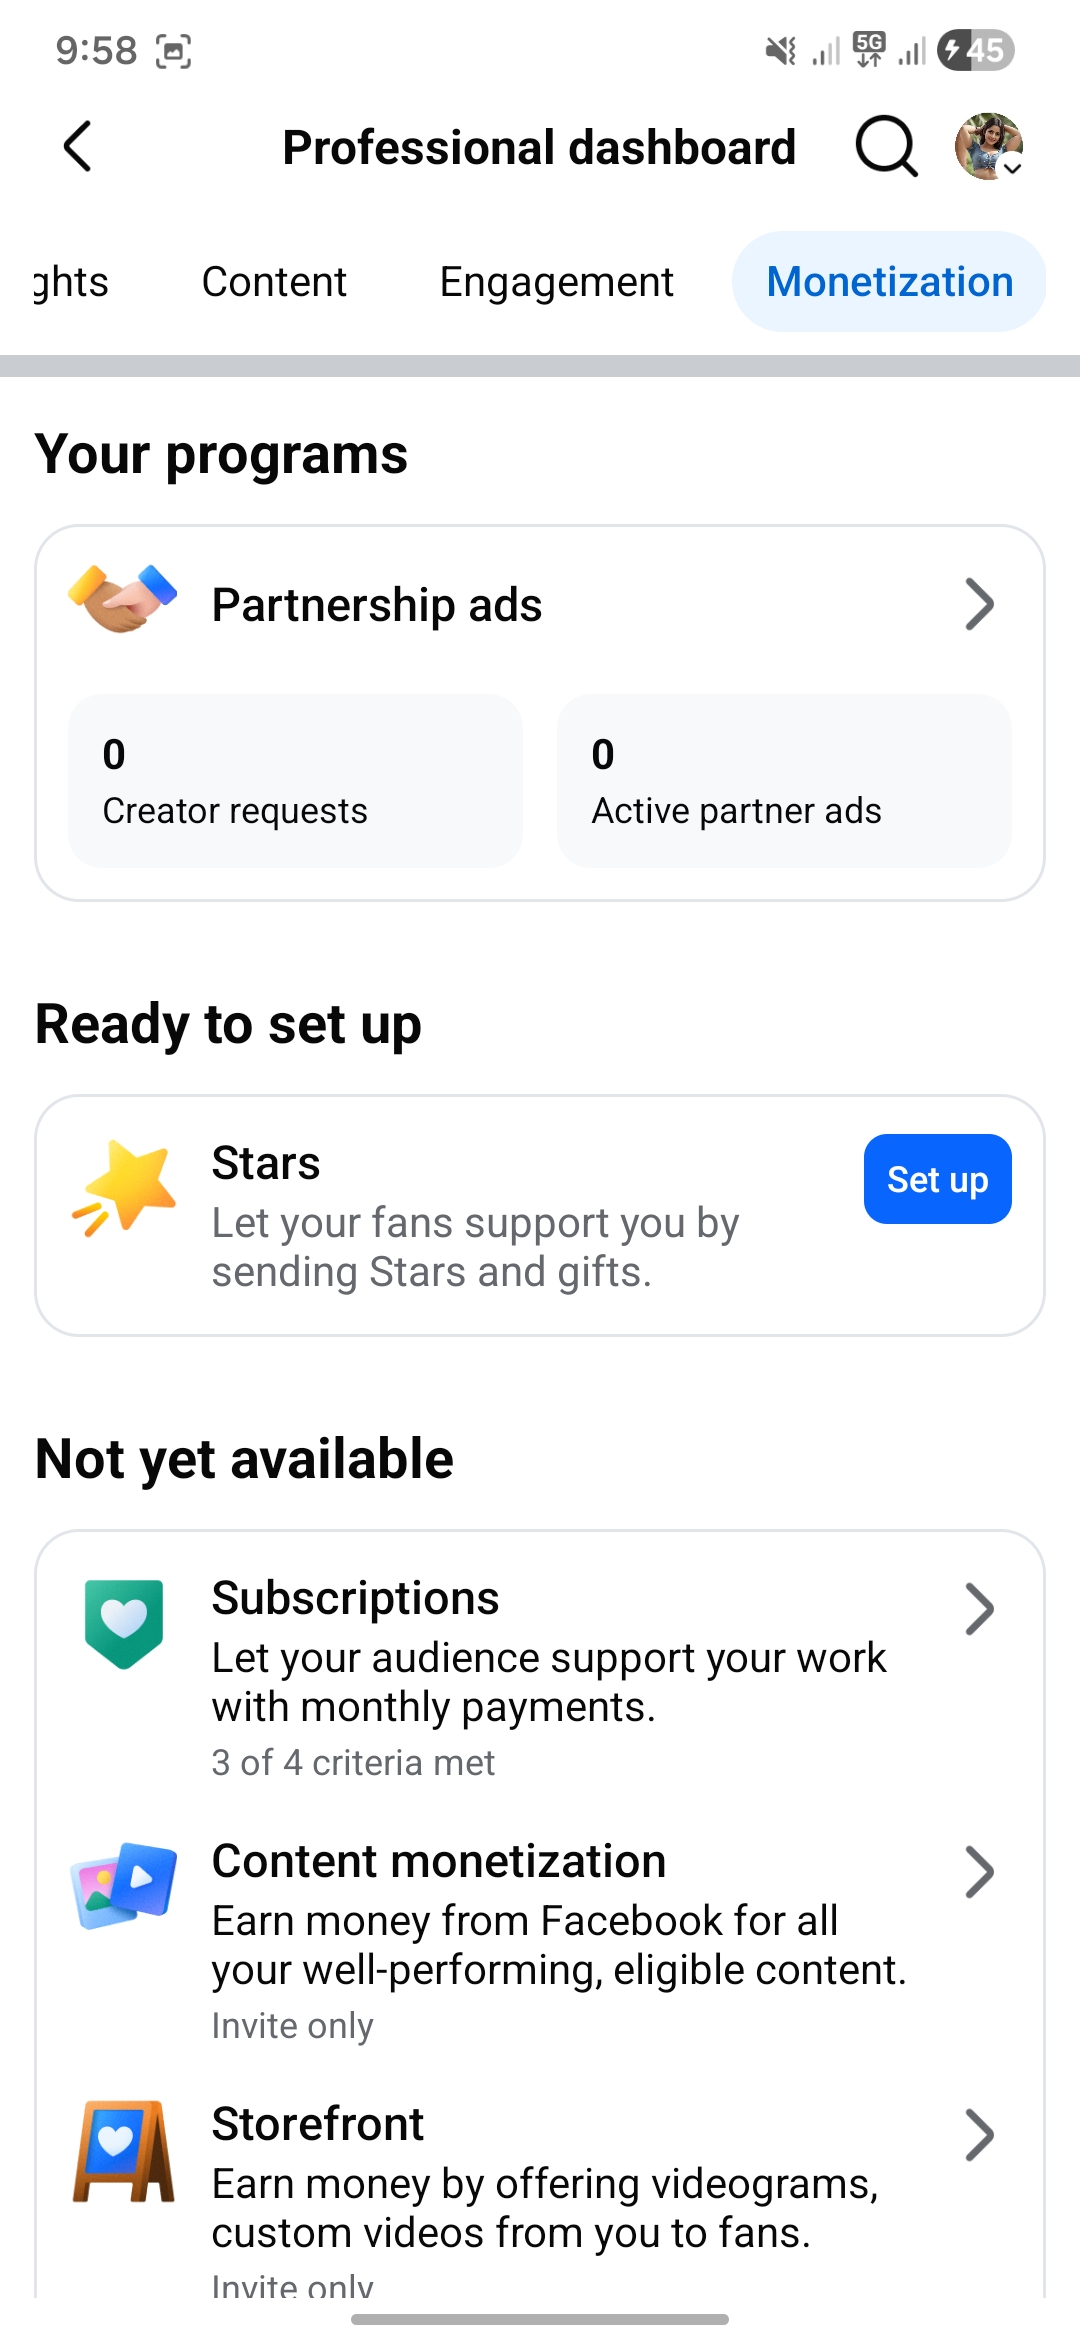Image resolution: width=1080 pixels, height=2340 pixels.
Task: Expand Storefront details chevron
Action: click(x=979, y=2135)
